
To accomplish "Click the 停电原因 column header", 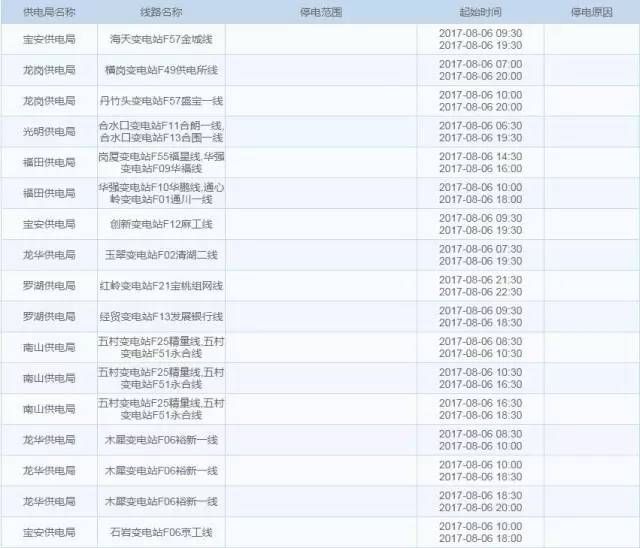I will (x=591, y=12).
